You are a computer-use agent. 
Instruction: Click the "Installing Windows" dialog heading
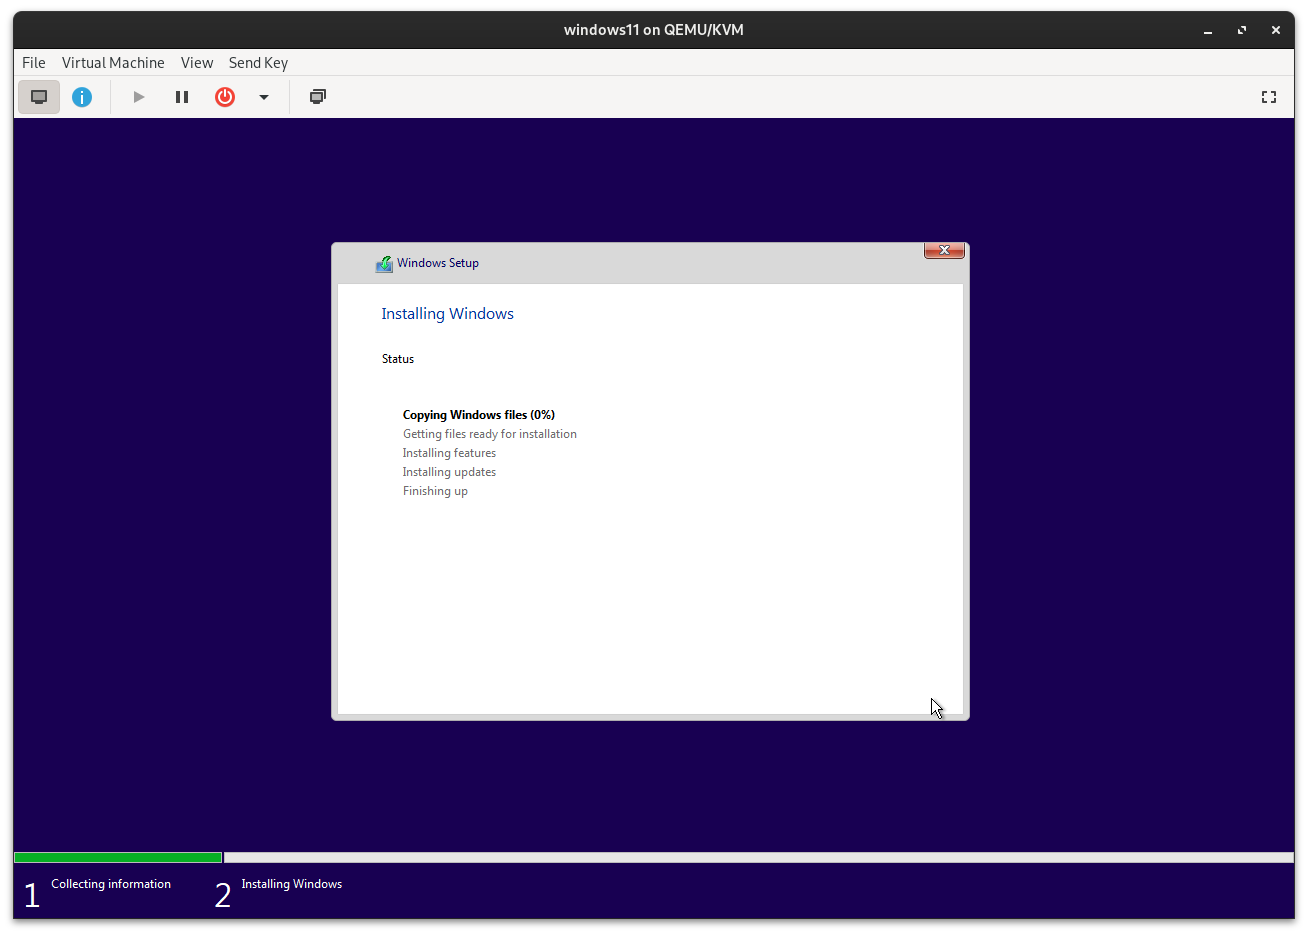tap(447, 314)
